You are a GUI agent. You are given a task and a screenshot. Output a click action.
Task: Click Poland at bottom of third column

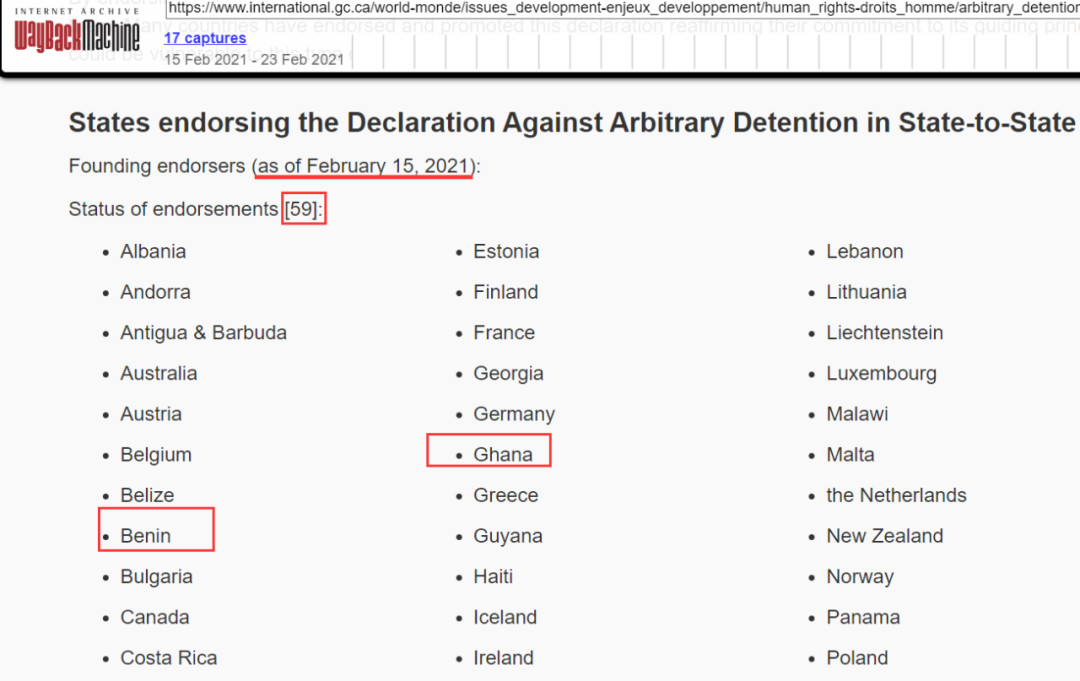857,659
